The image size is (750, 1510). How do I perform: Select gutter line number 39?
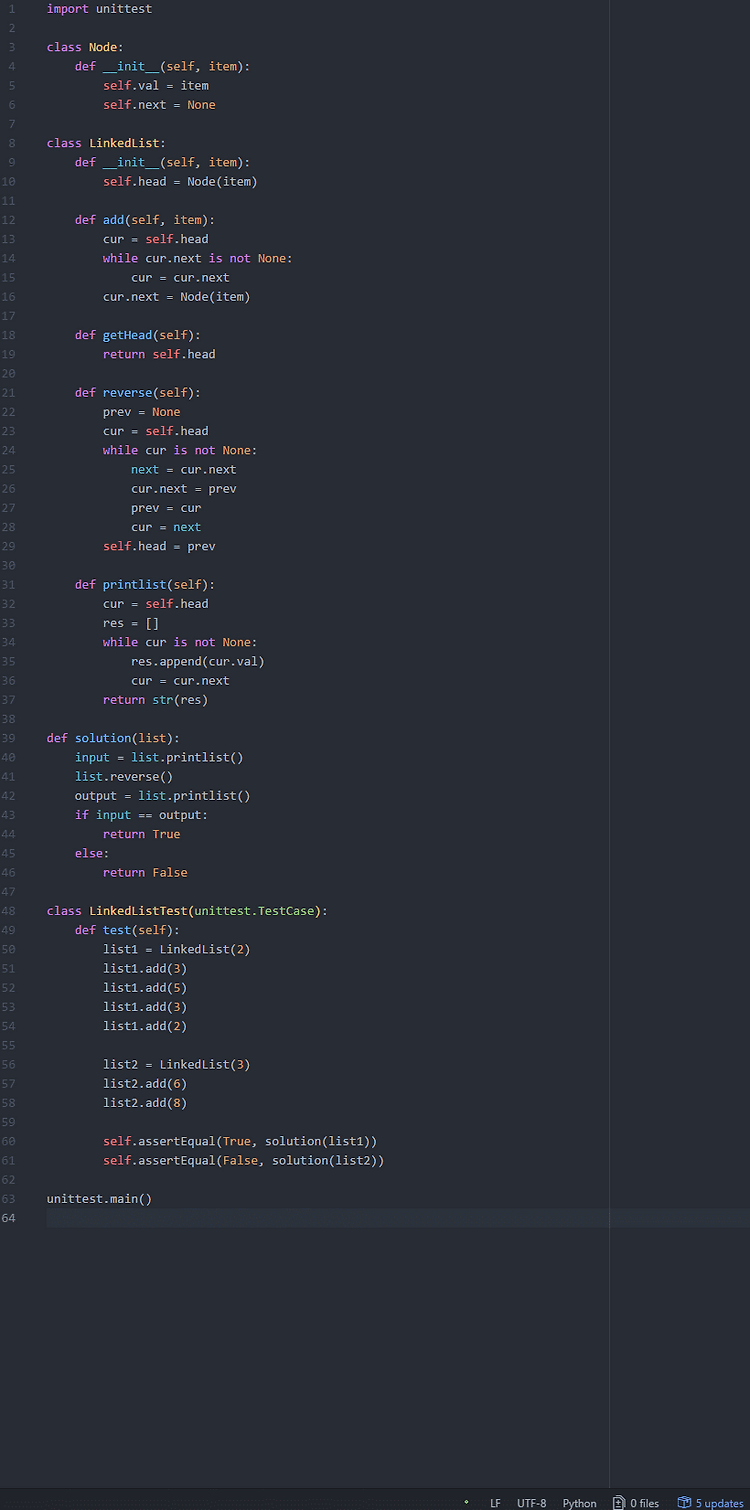pyautogui.click(x=9, y=738)
